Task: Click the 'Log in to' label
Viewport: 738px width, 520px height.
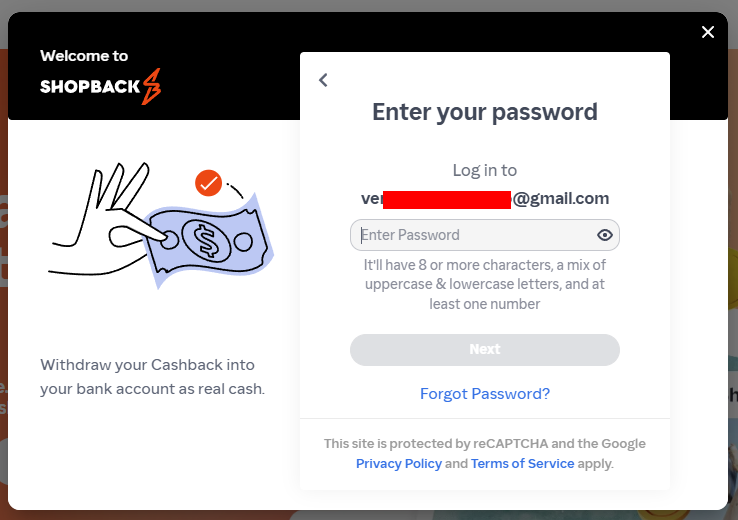Action: coord(485,170)
